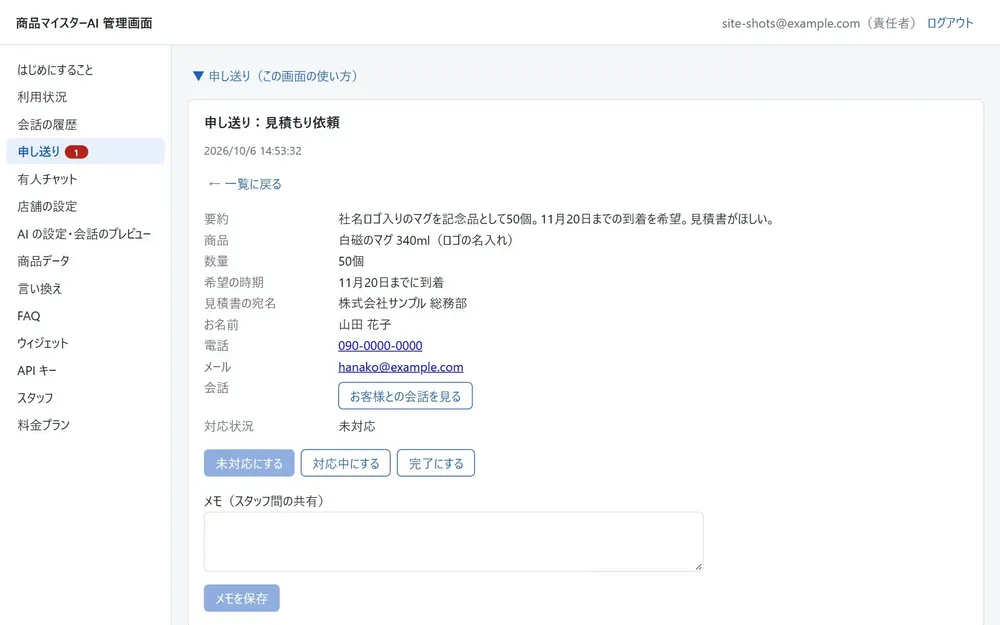
Task: Click the 要約 summary text about マグ
Action: click(x=557, y=219)
